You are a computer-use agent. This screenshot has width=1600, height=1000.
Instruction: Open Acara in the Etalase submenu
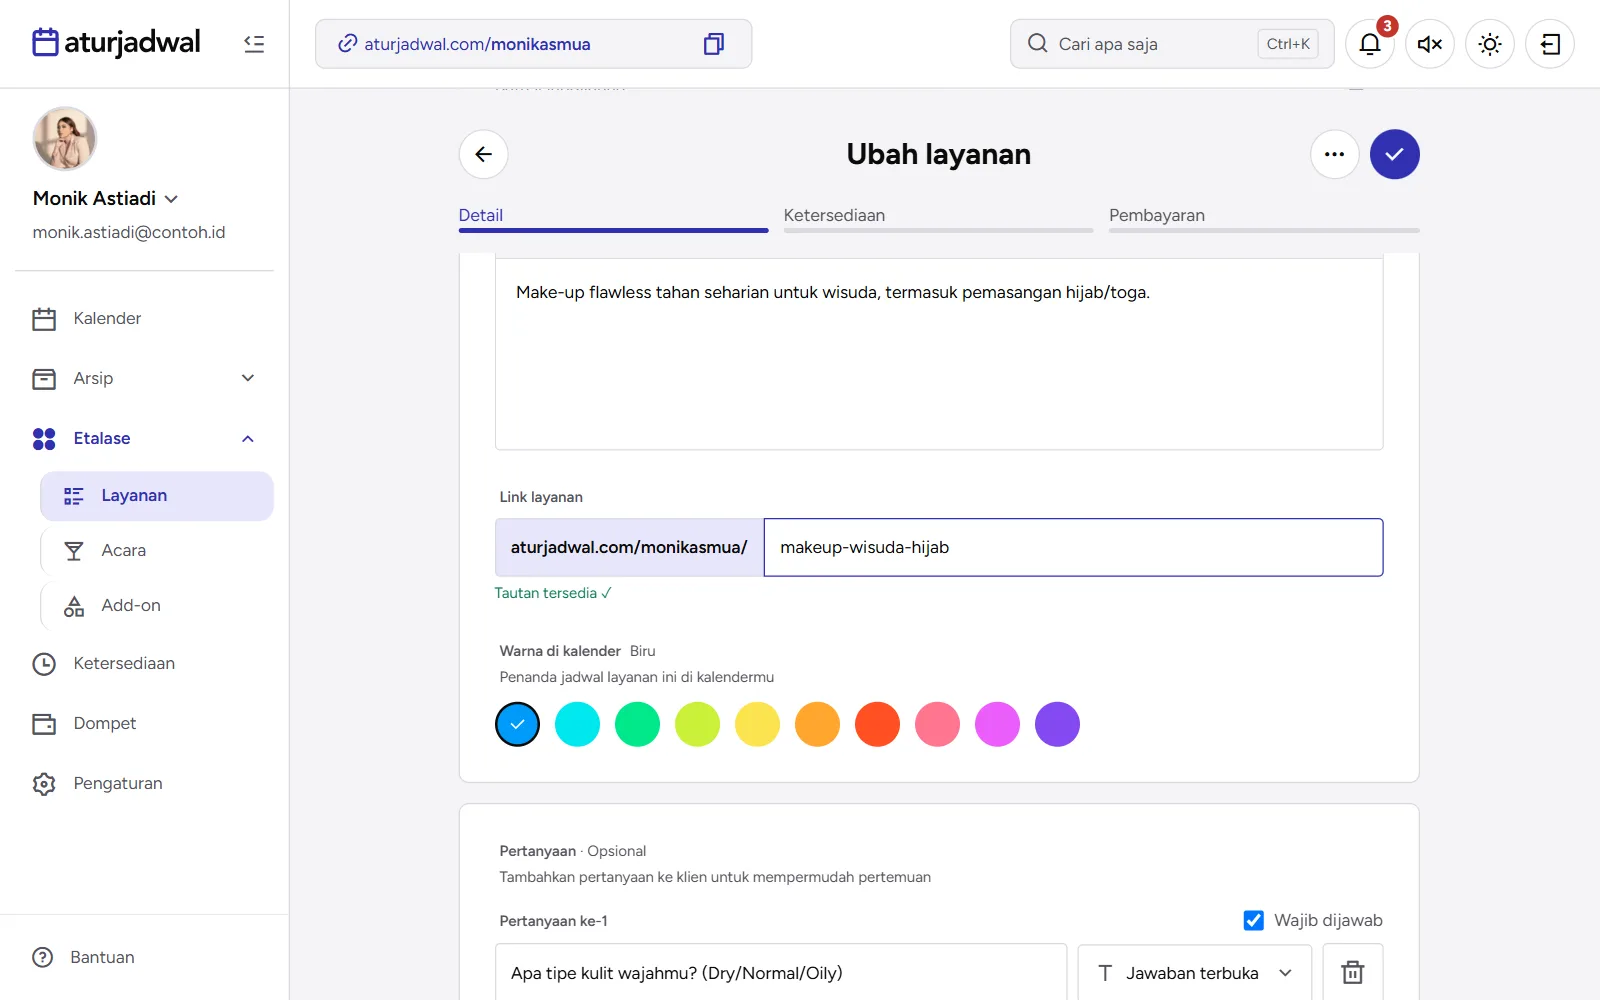click(157, 551)
